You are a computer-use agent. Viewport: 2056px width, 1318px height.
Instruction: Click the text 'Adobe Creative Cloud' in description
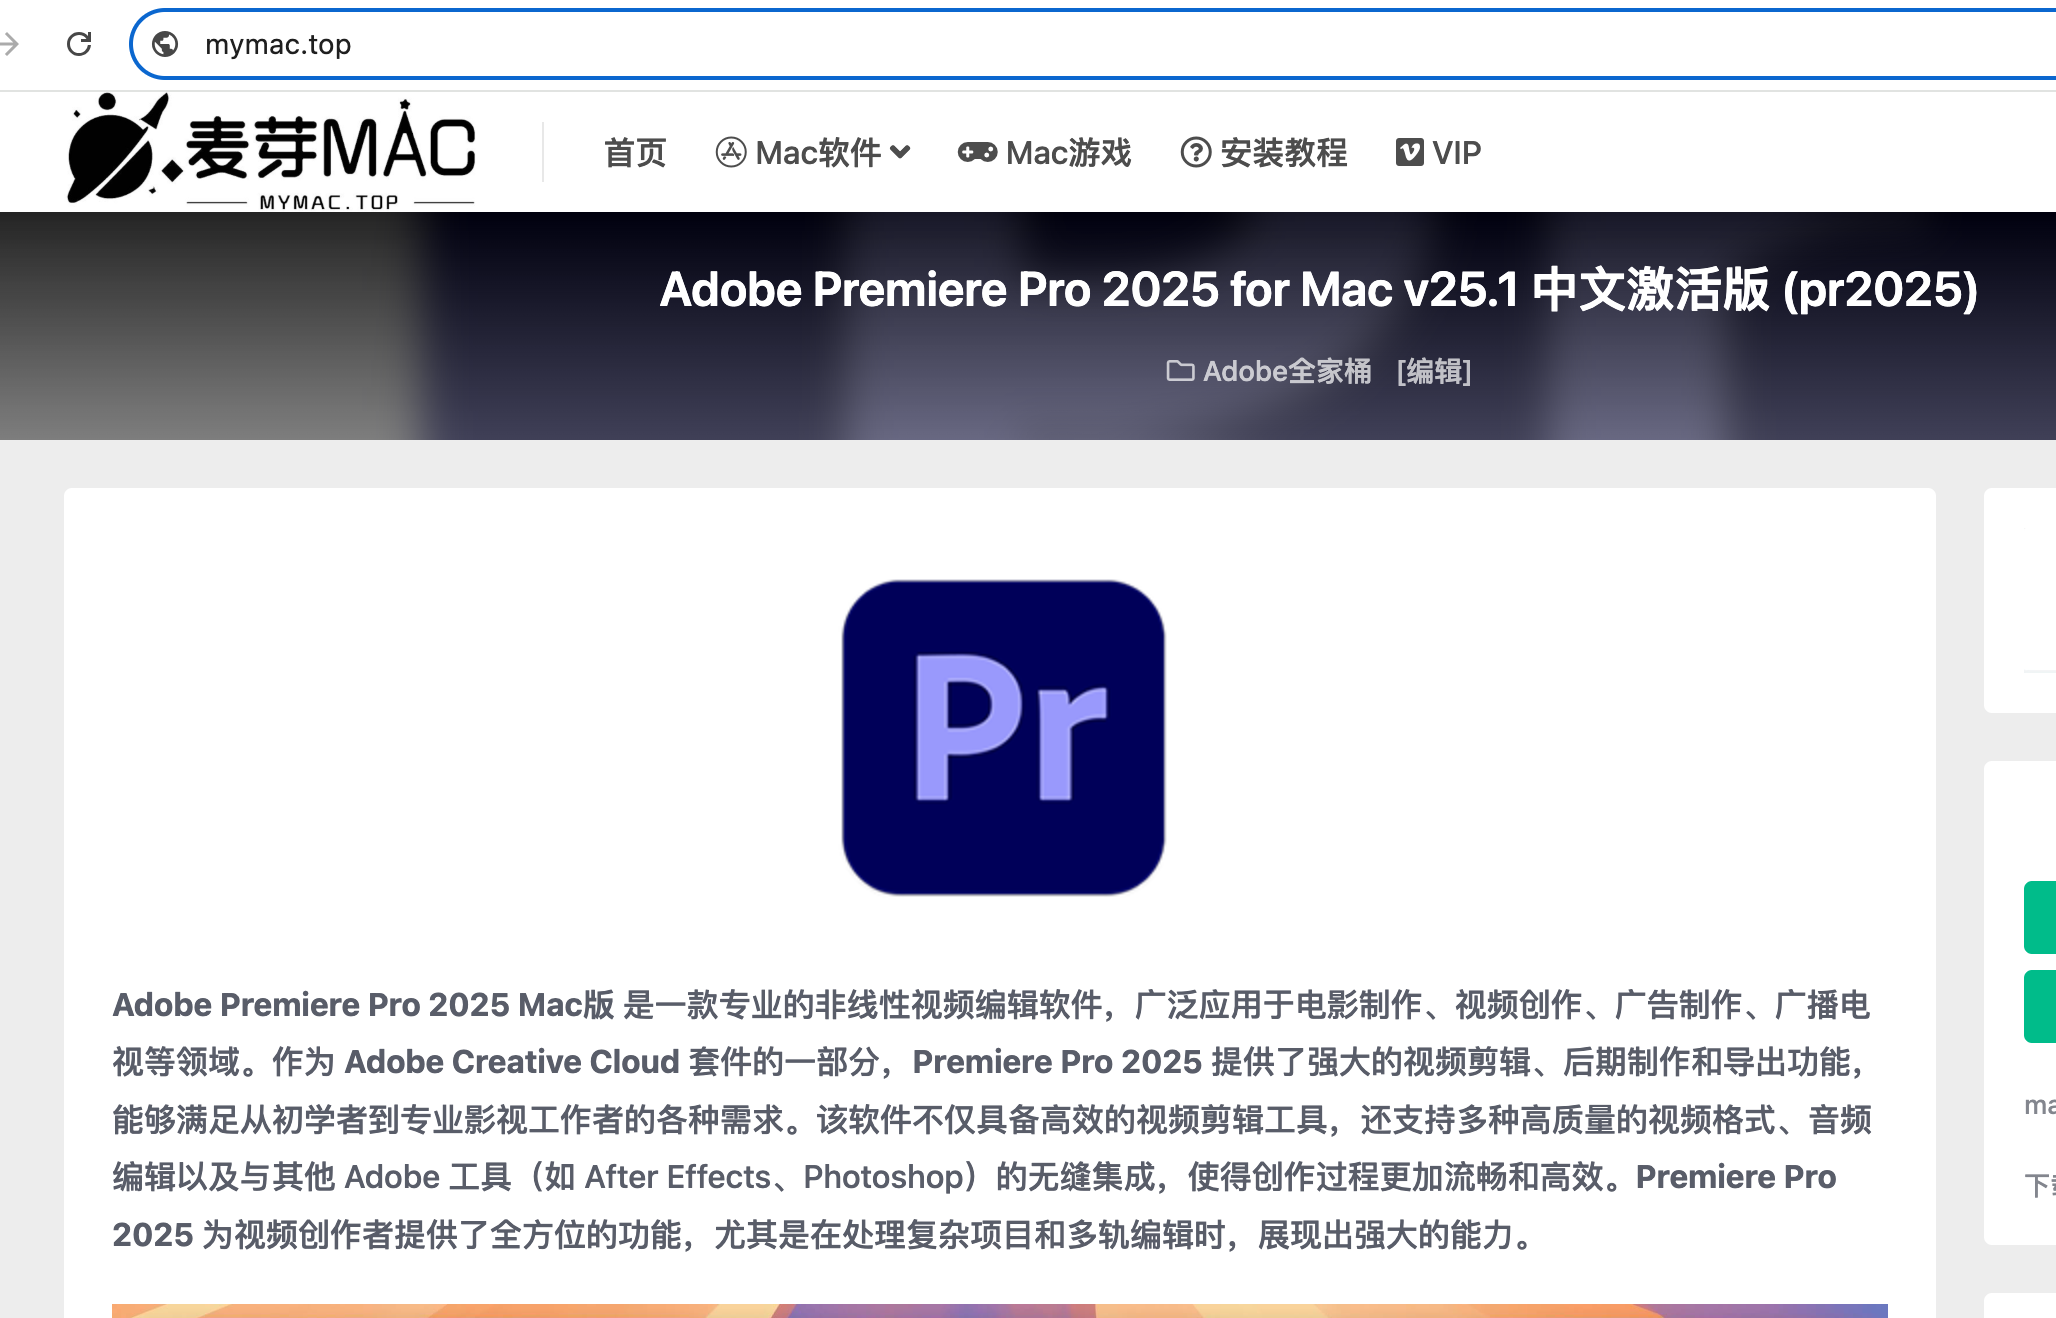pos(512,1062)
